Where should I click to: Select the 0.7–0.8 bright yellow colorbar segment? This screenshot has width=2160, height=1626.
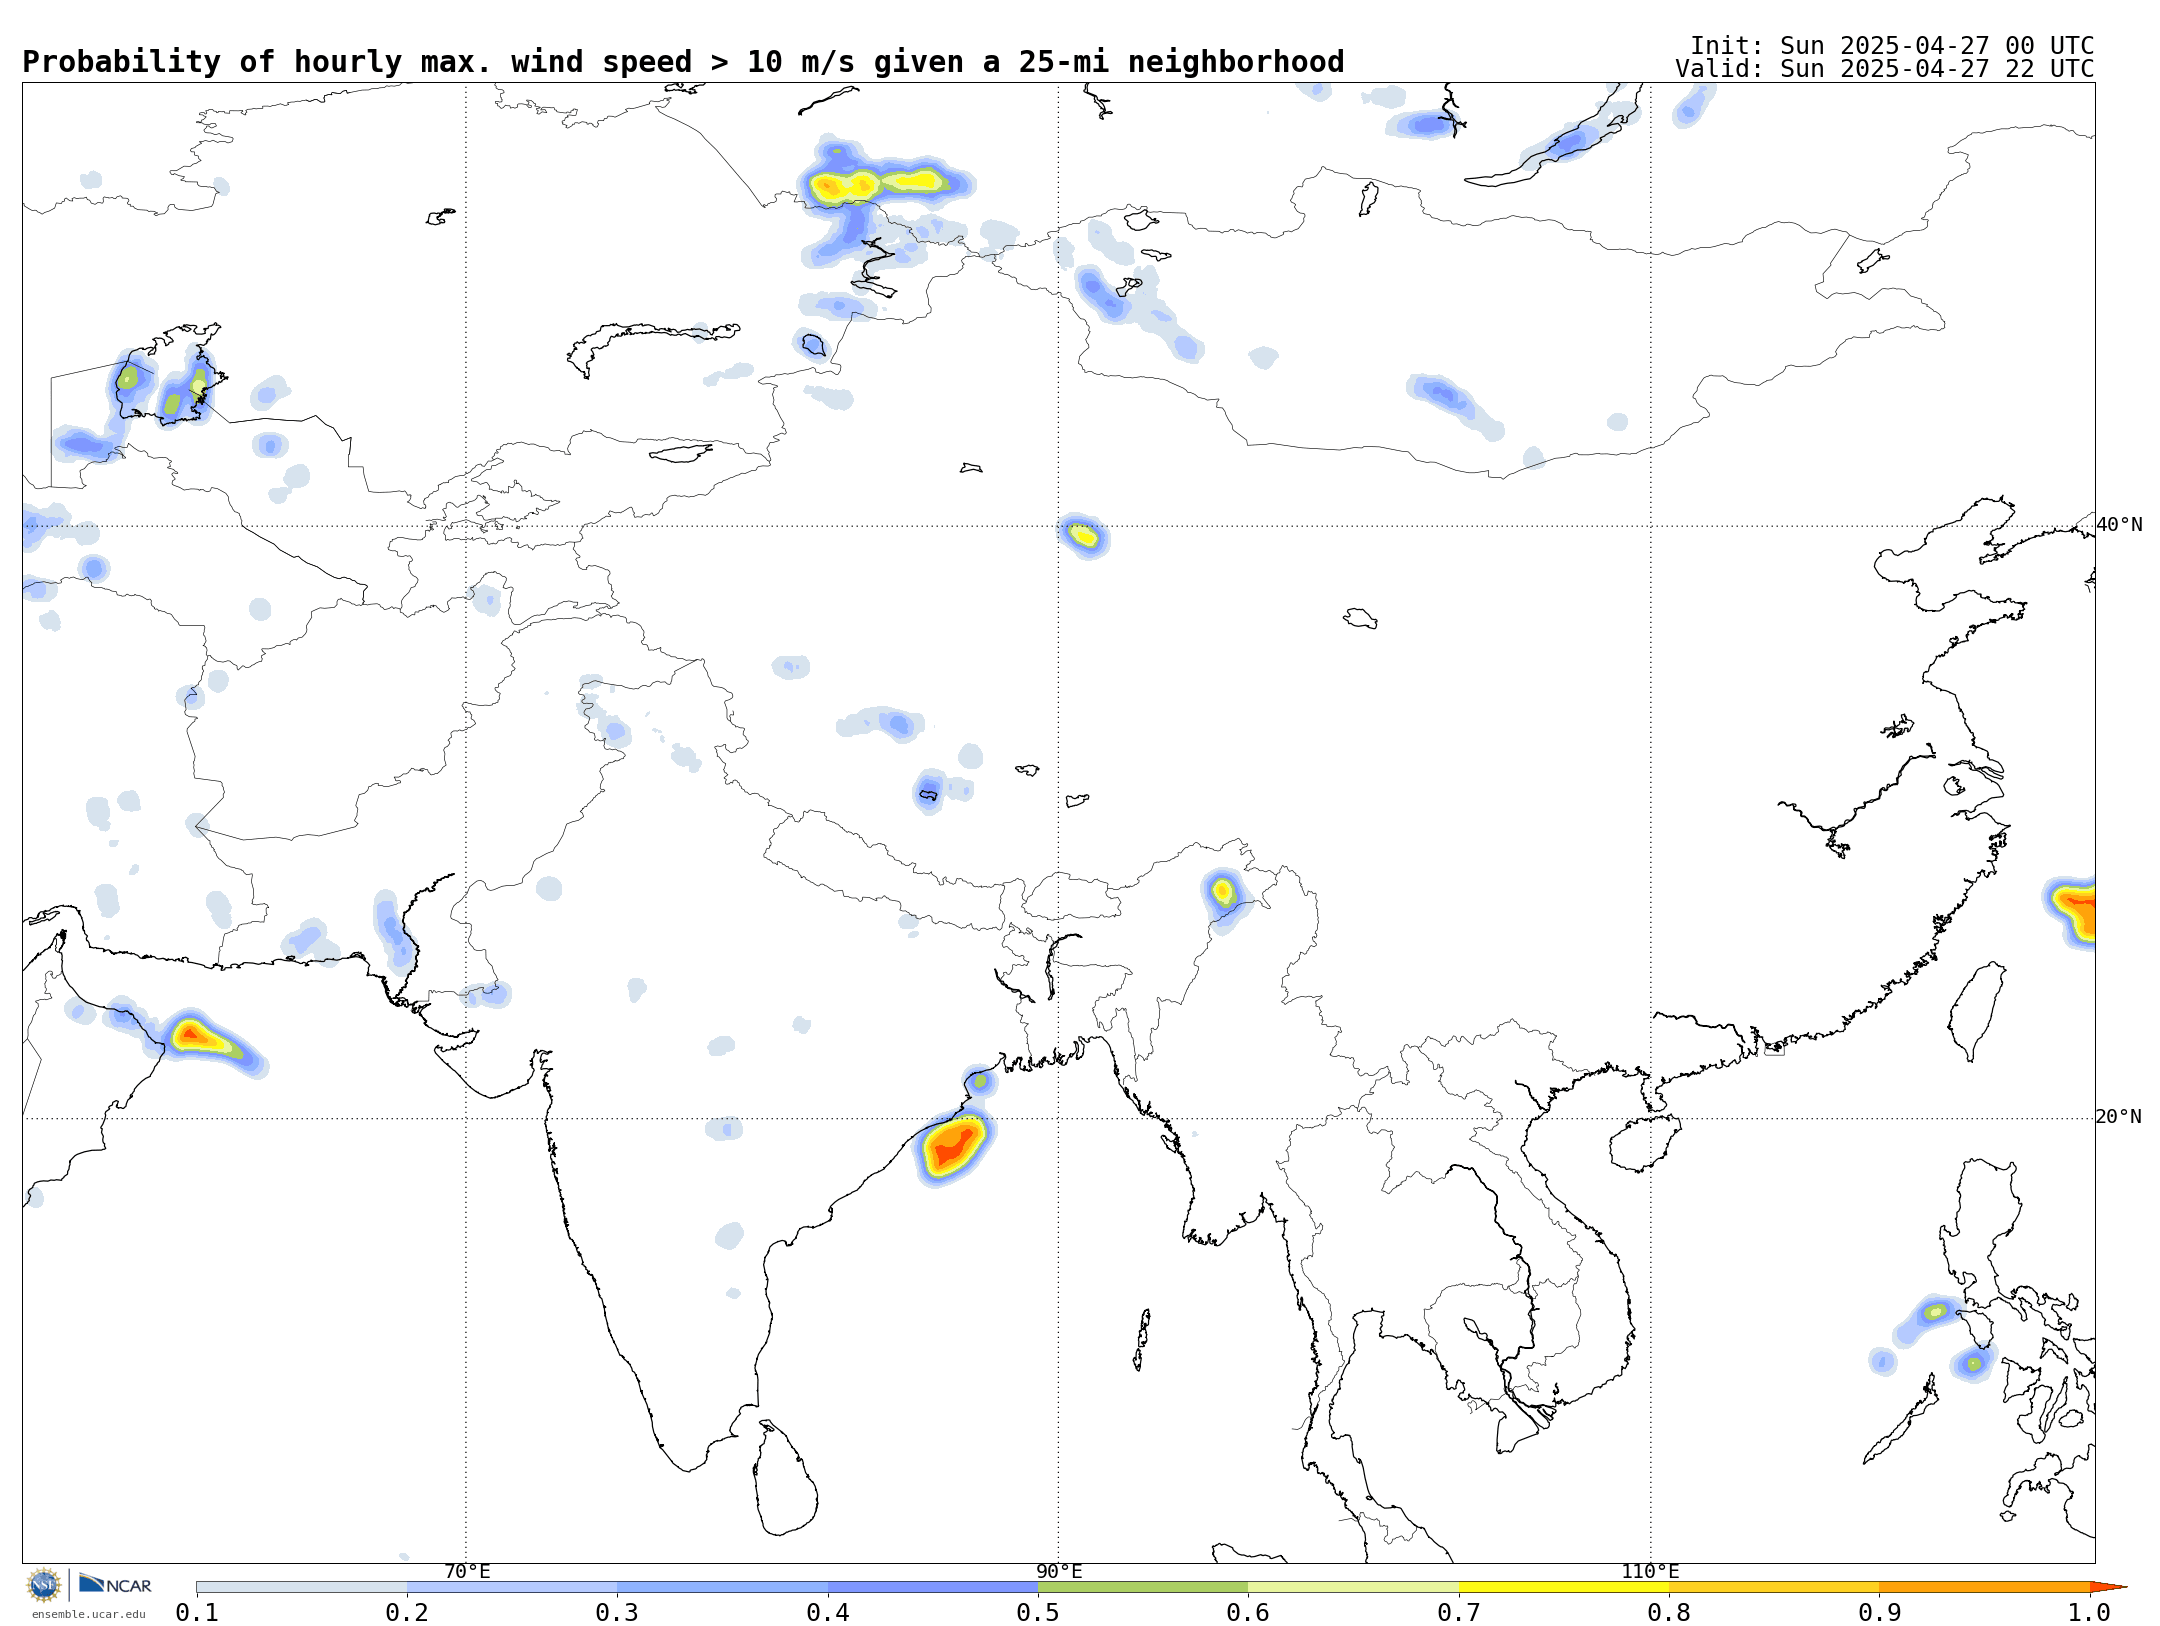[x=1564, y=1587]
